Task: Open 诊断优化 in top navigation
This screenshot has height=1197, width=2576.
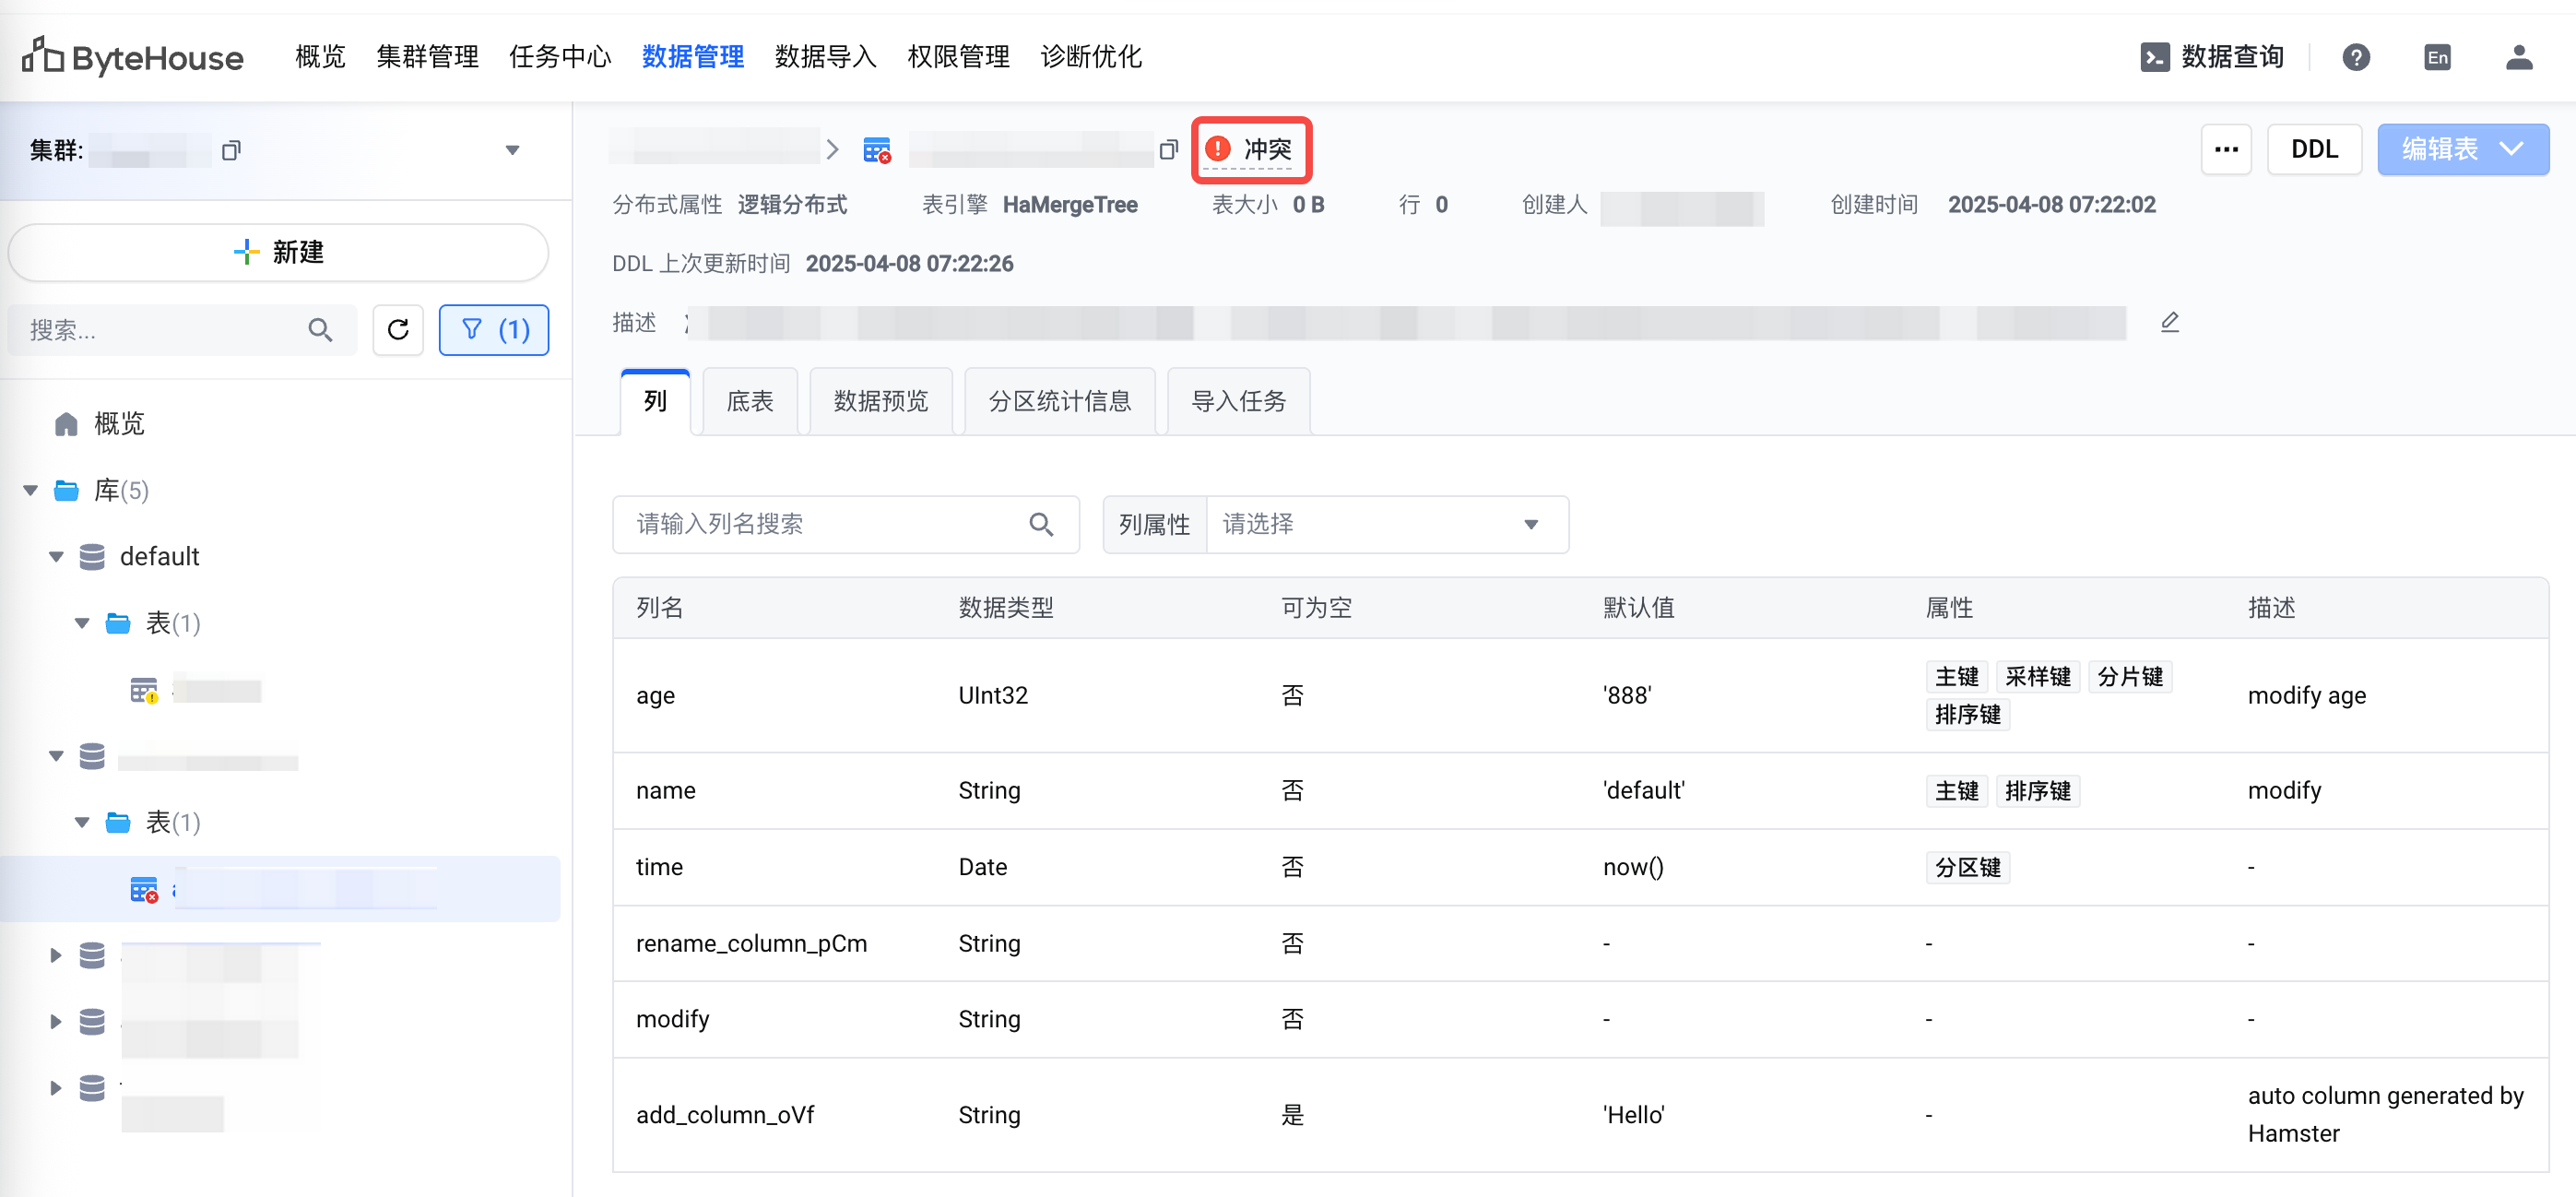Action: (x=1091, y=57)
